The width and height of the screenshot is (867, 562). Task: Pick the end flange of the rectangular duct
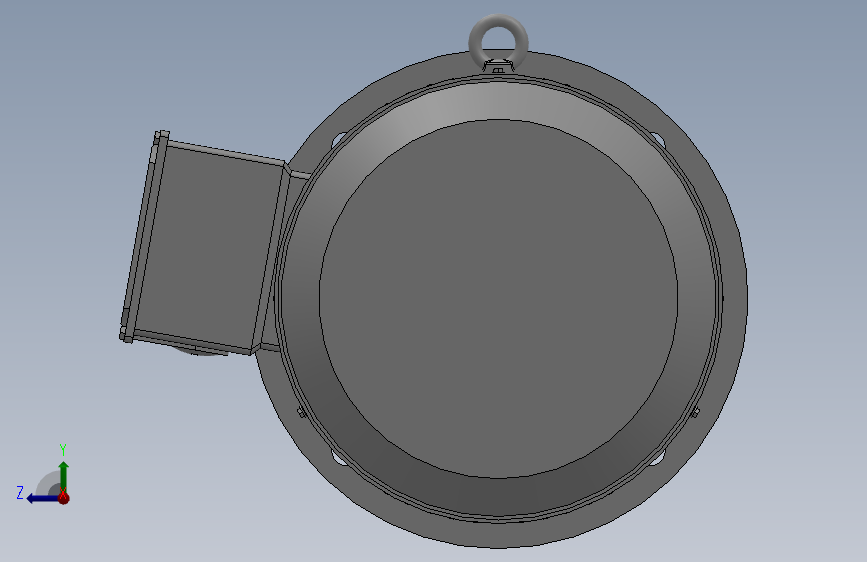(x=143, y=238)
